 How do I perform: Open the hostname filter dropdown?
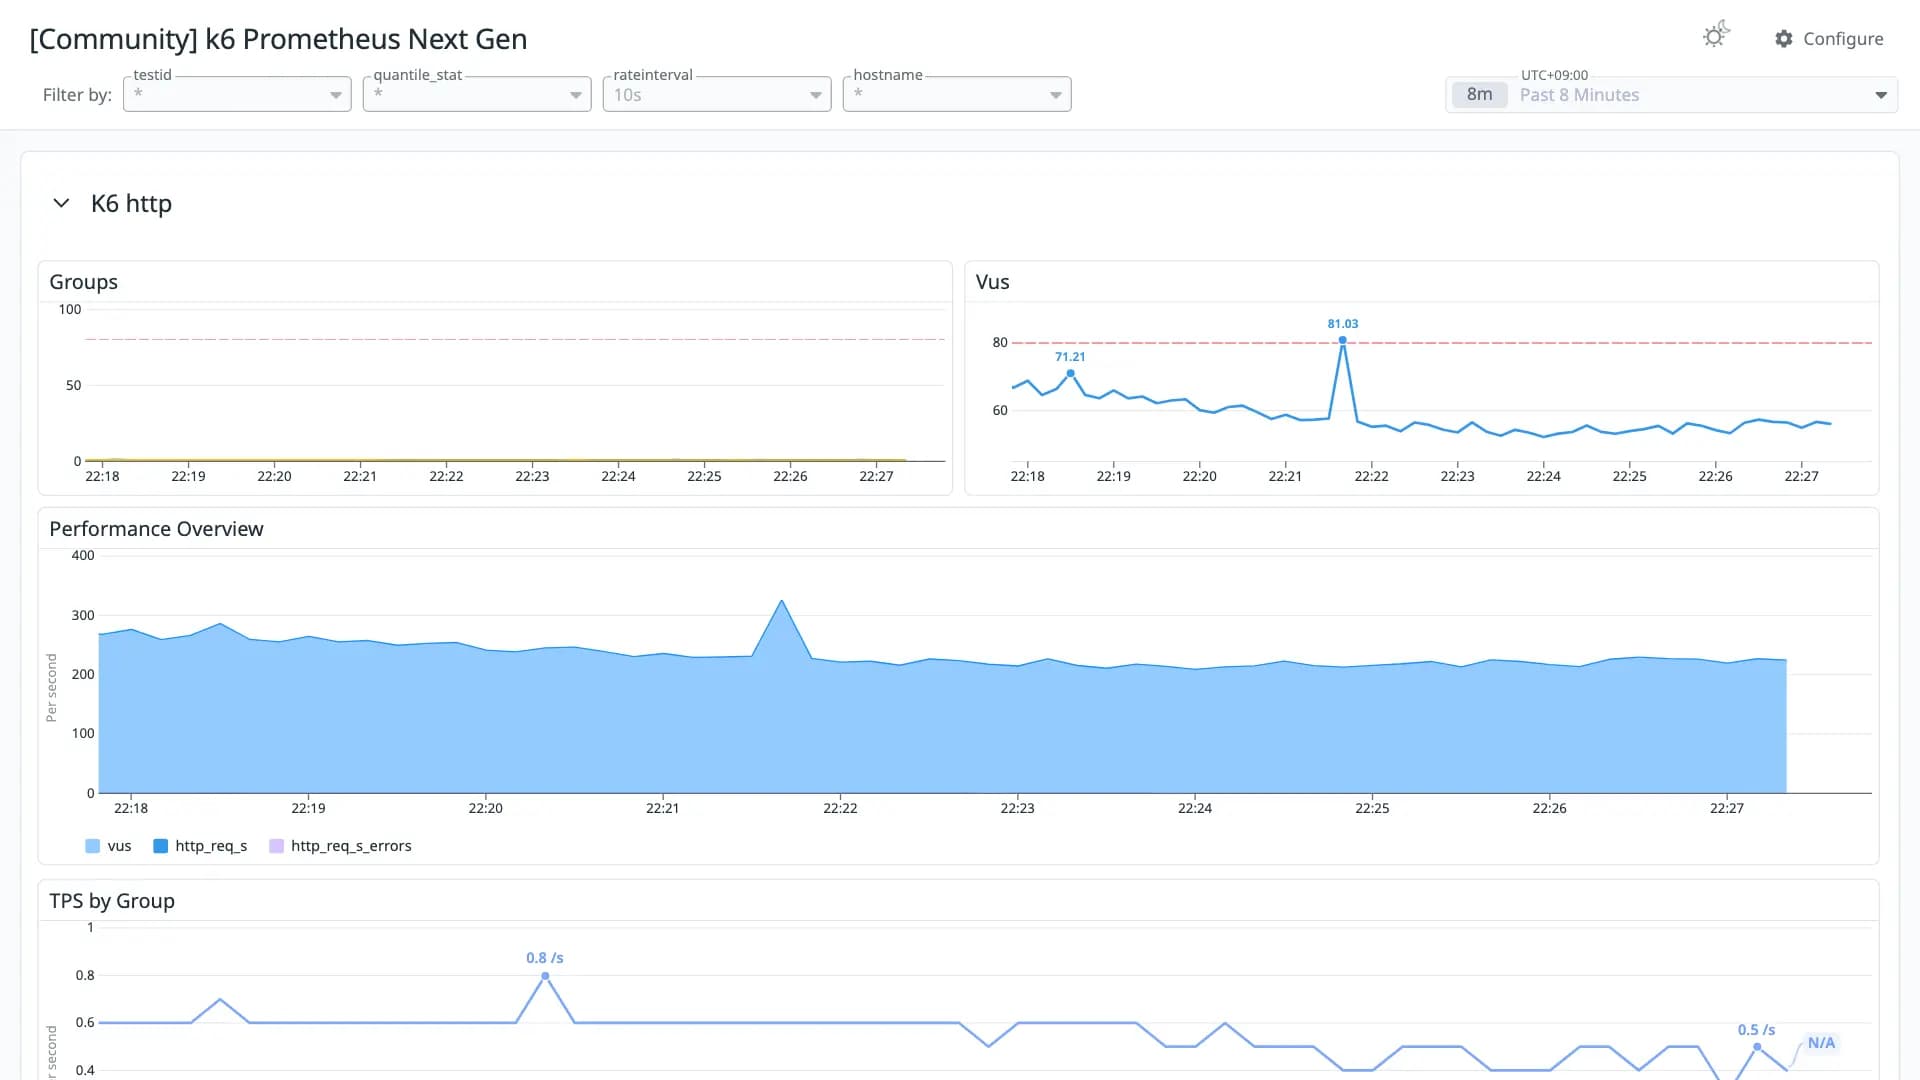(x=957, y=94)
